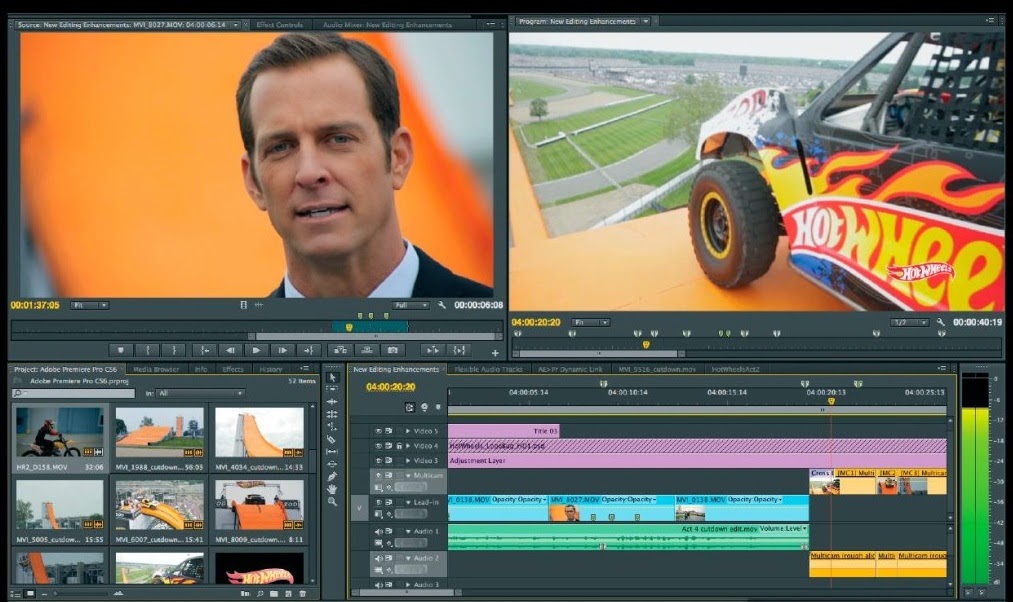Mute Audio 1 track speaker
This screenshot has width=1013, height=602.
coord(379,531)
